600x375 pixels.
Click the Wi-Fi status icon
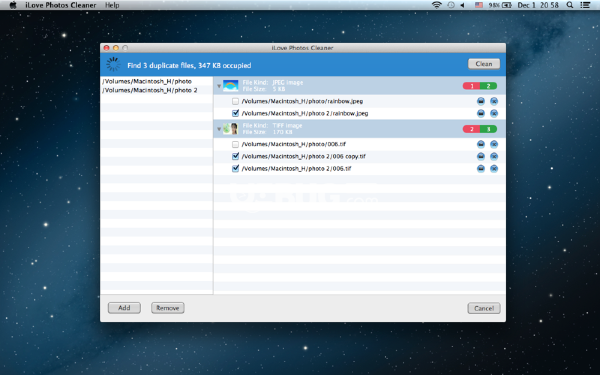pos(437,5)
